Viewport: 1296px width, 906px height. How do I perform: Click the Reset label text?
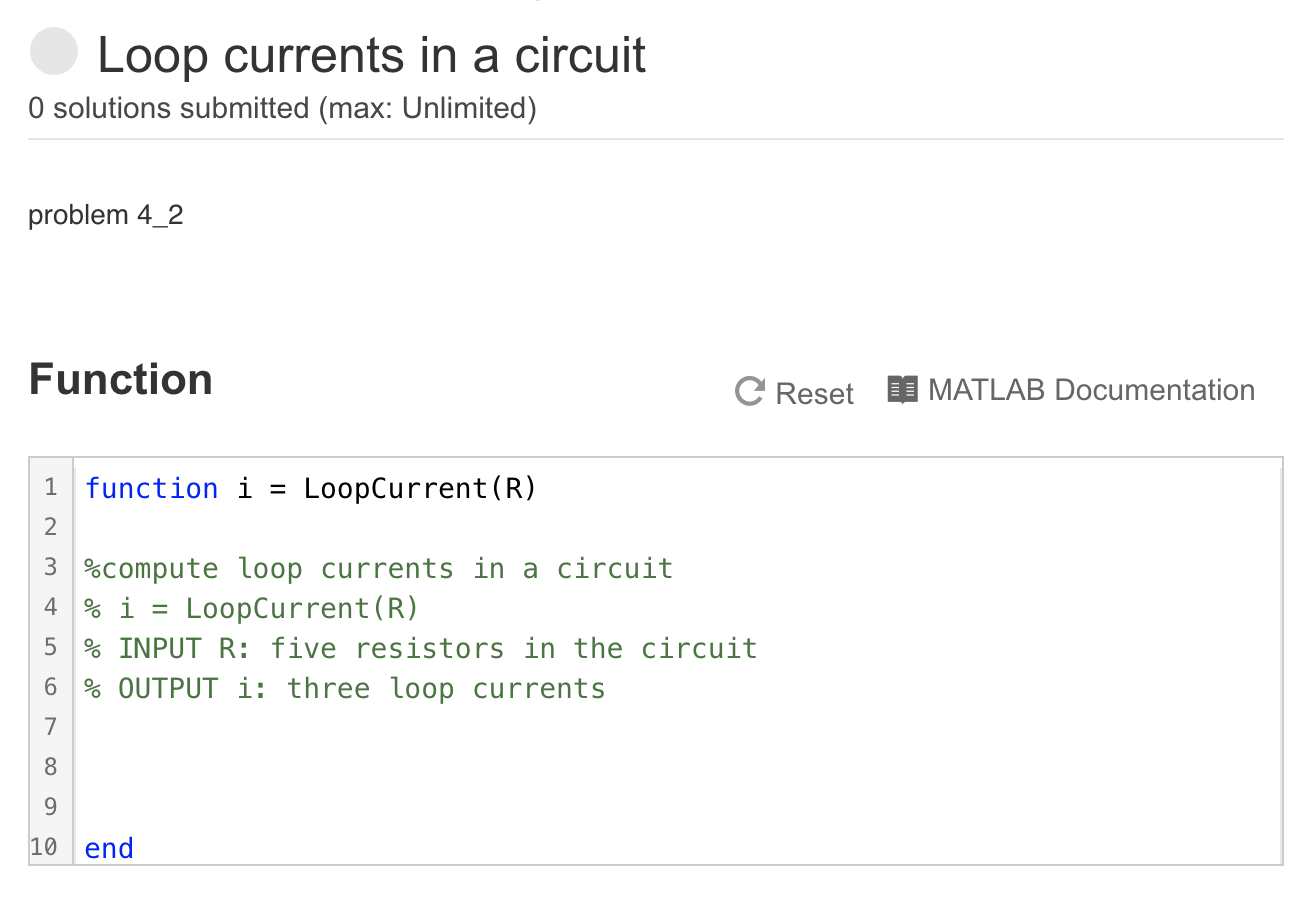[x=810, y=393]
